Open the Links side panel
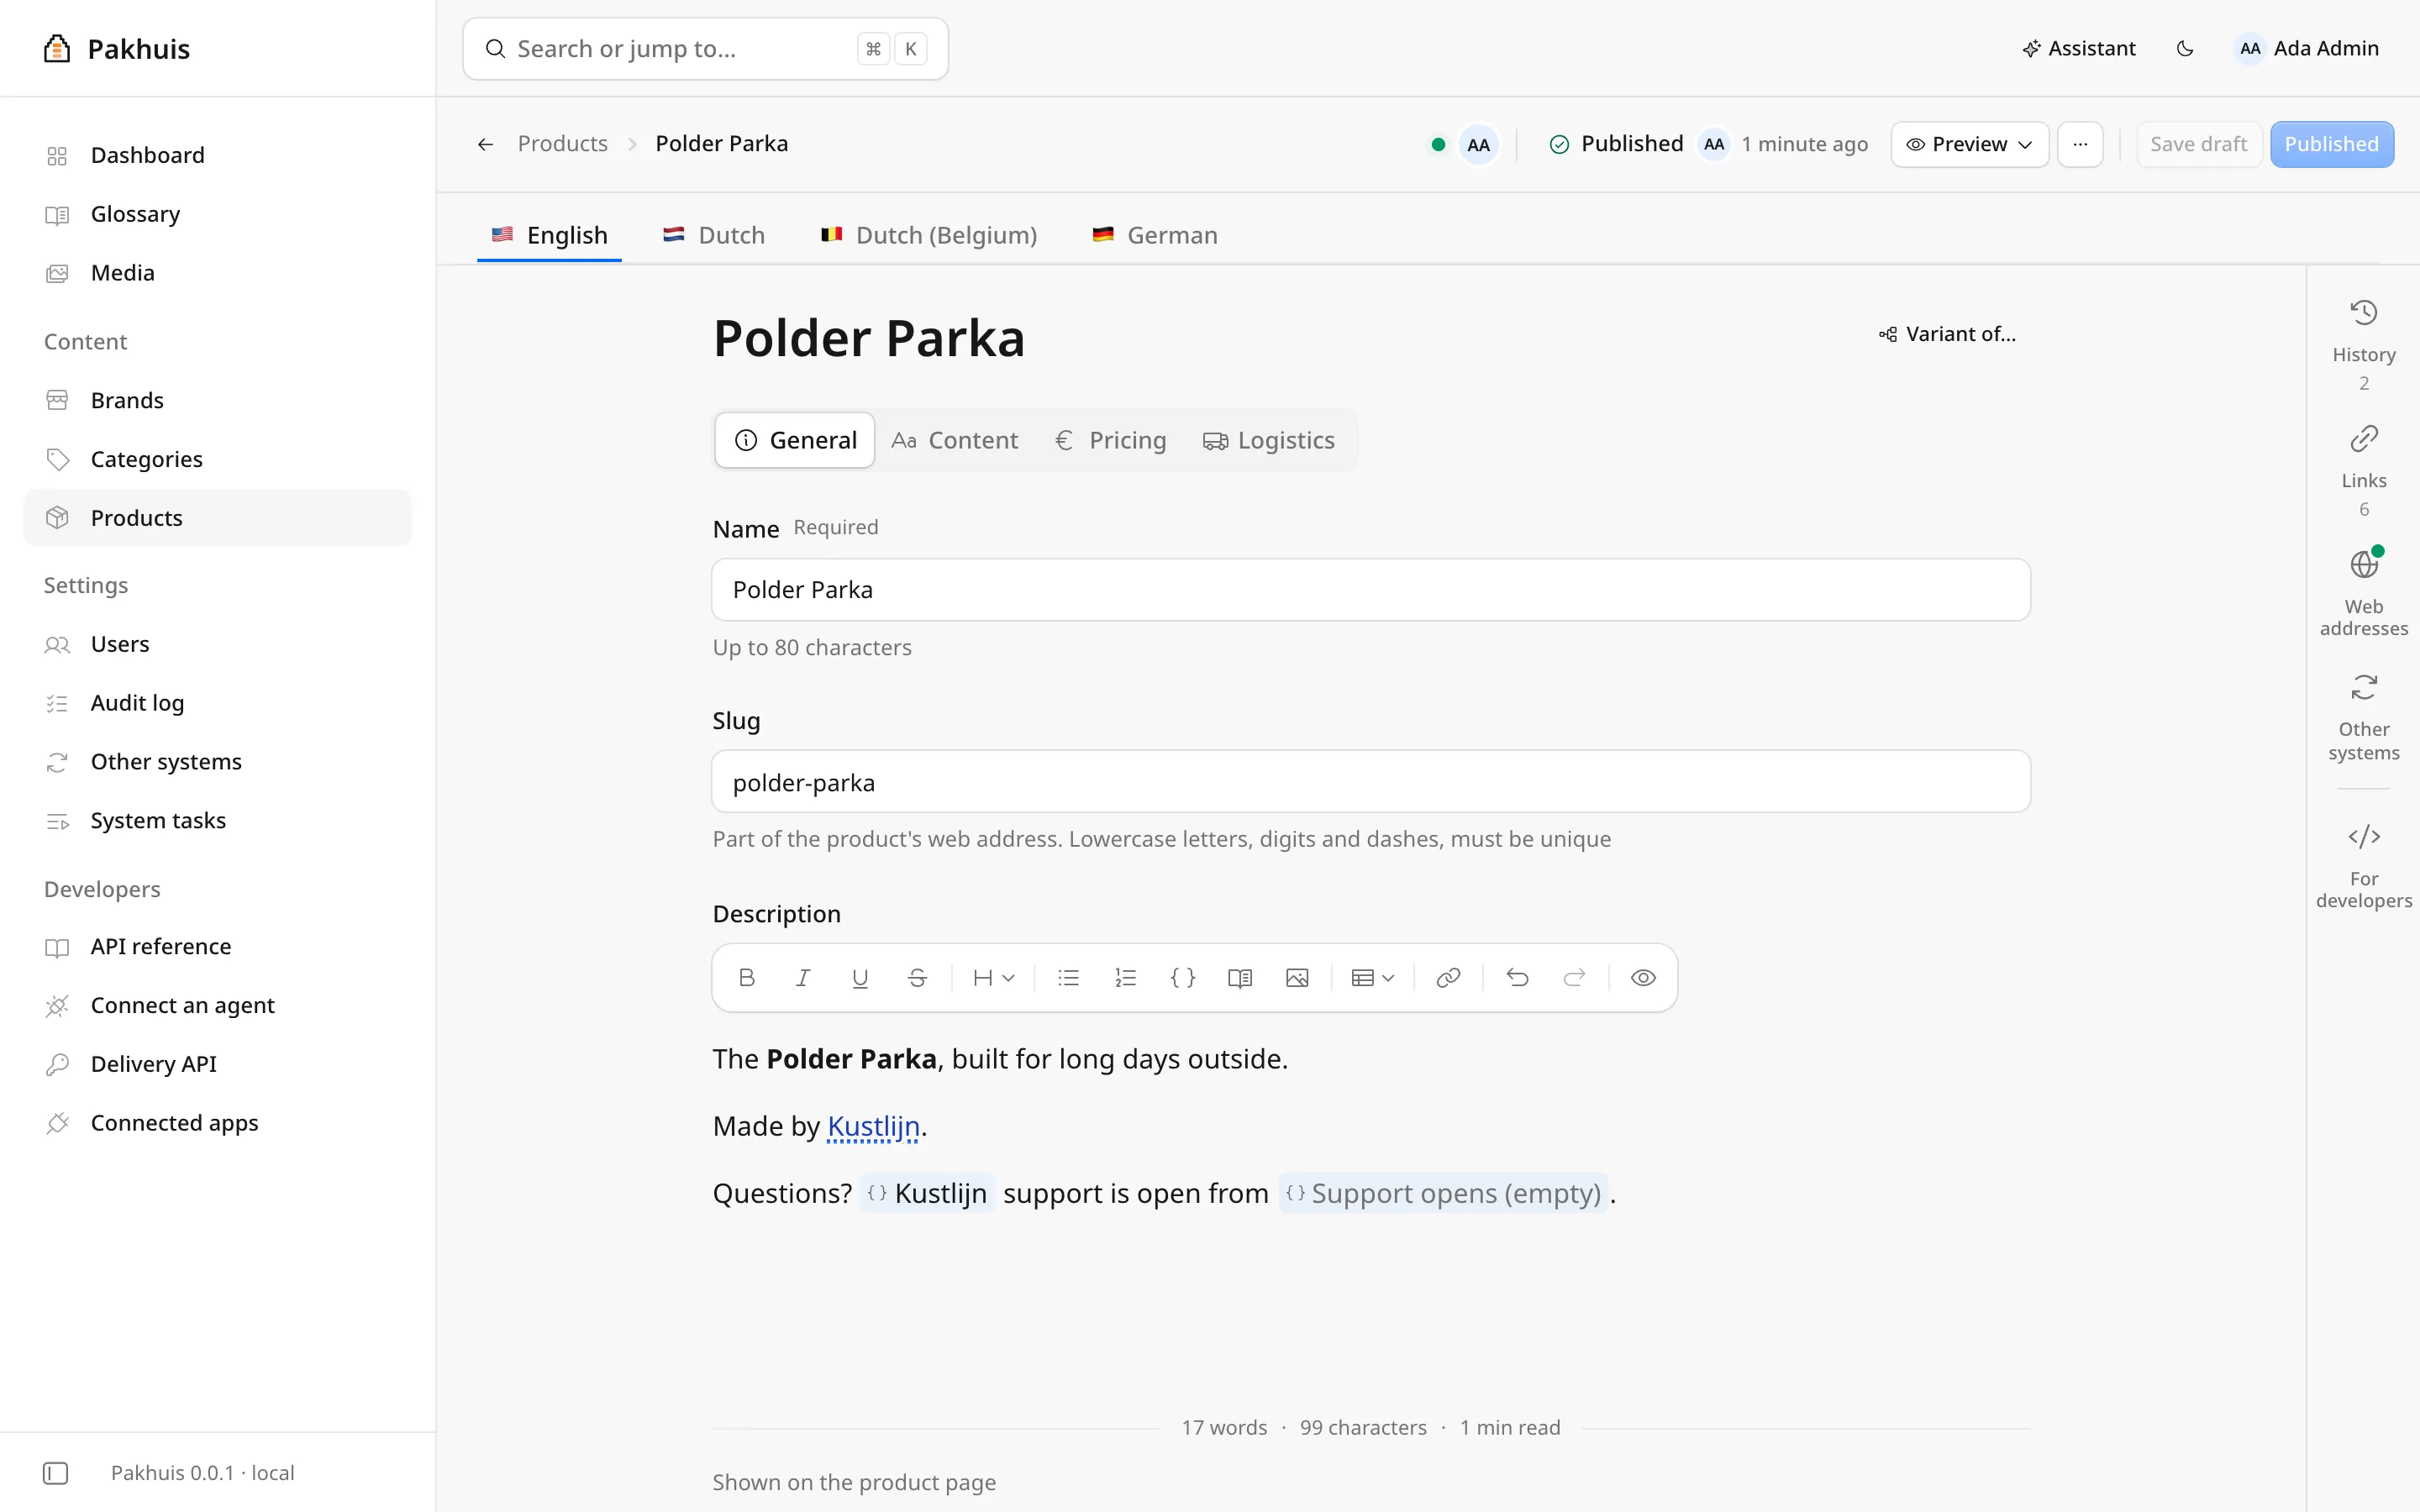This screenshot has height=1512, width=2420. [x=2364, y=470]
